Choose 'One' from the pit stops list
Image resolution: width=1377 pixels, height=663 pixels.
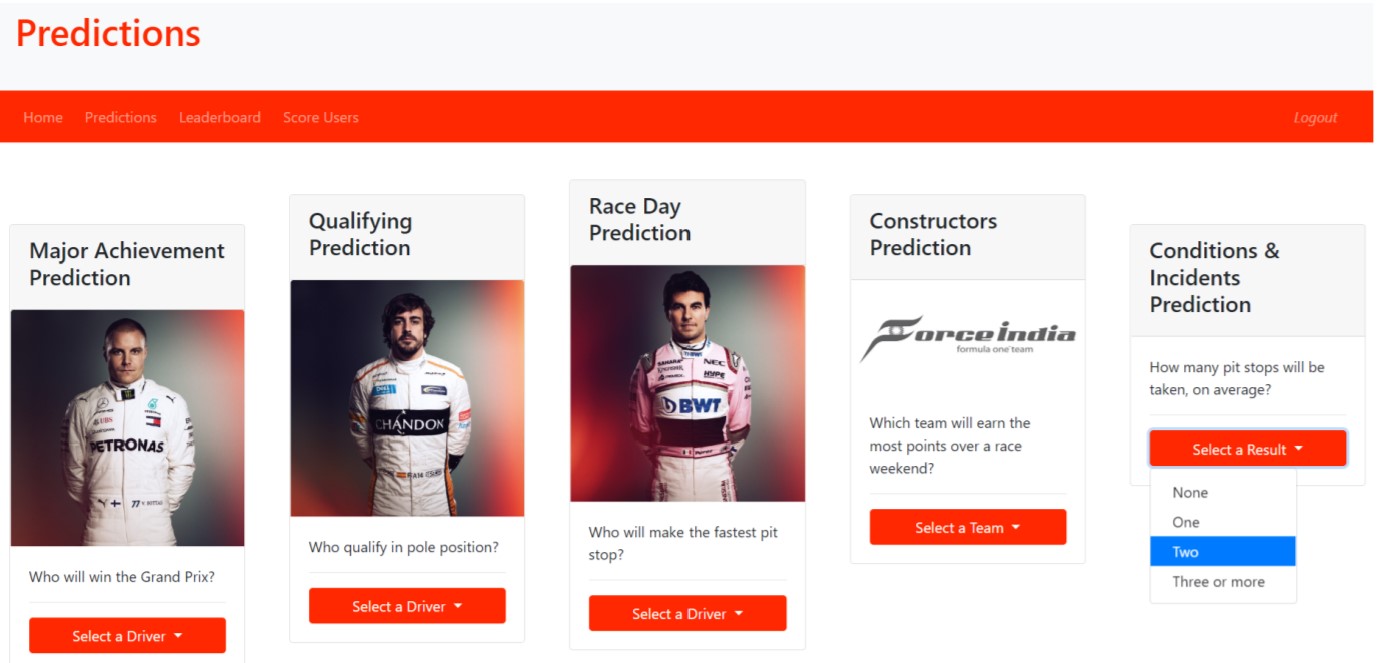click(x=1223, y=522)
